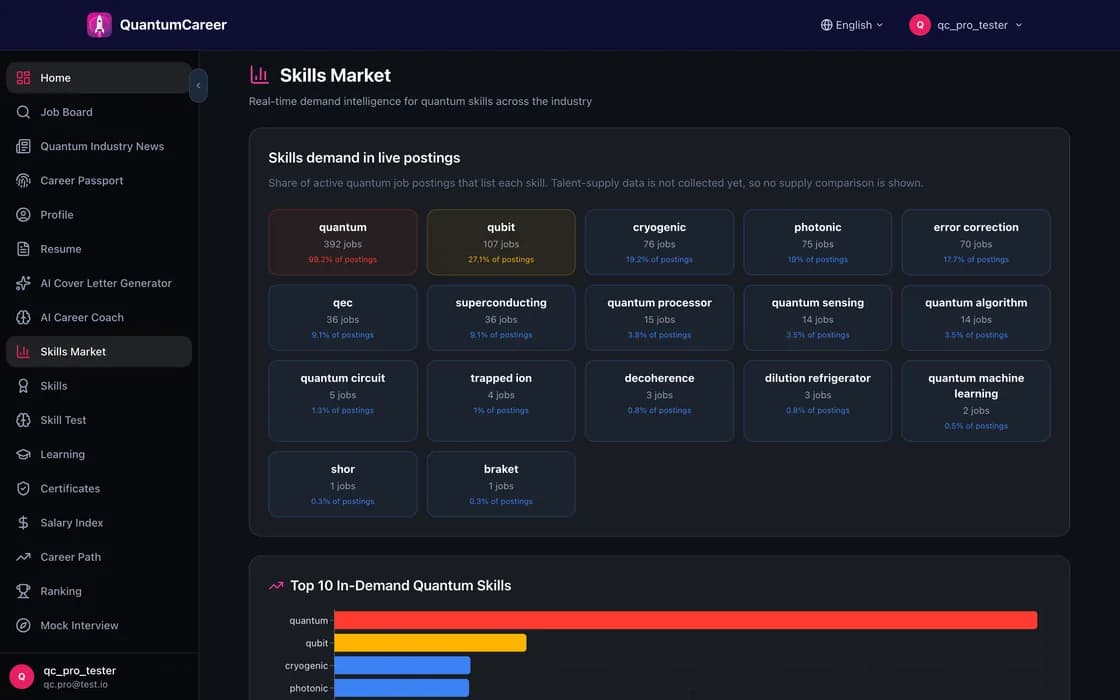Image resolution: width=1120 pixels, height=700 pixels.
Task: Click the dilution refrigerator skill card
Action: click(818, 401)
